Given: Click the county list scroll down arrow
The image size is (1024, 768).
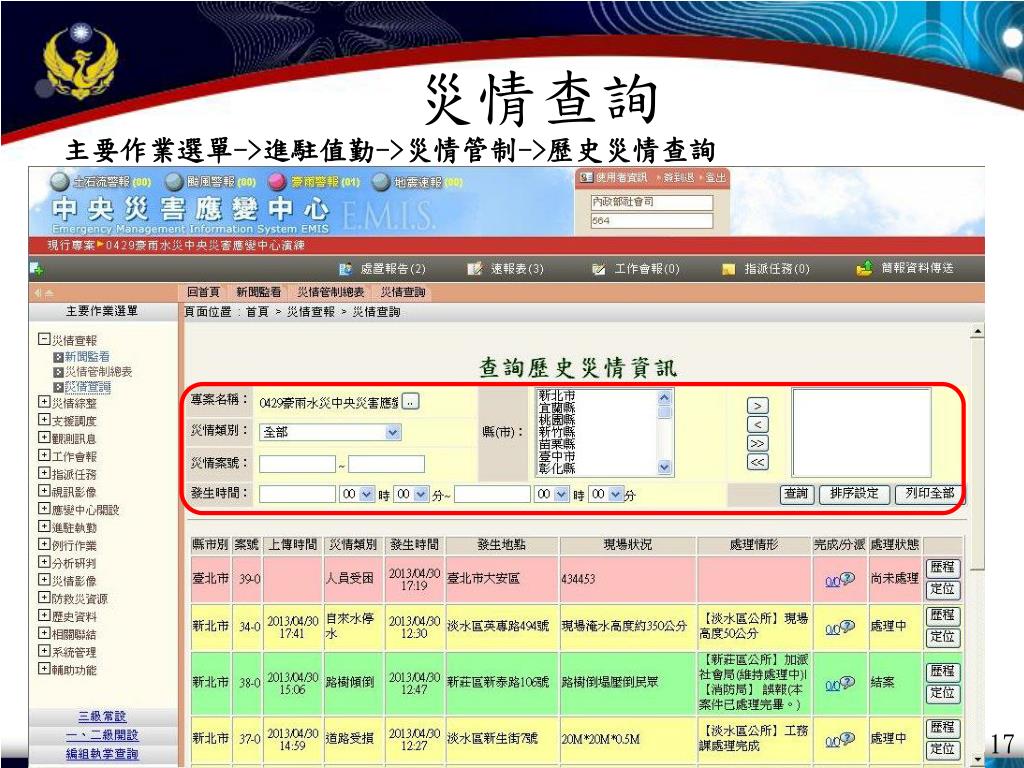Looking at the screenshot, I should [x=664, y=467].
